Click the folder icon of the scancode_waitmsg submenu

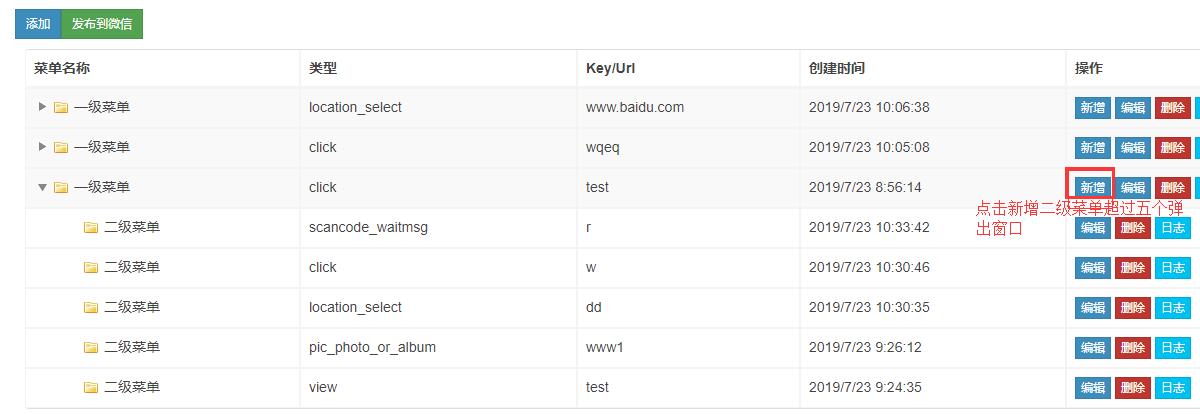[91, 227]
